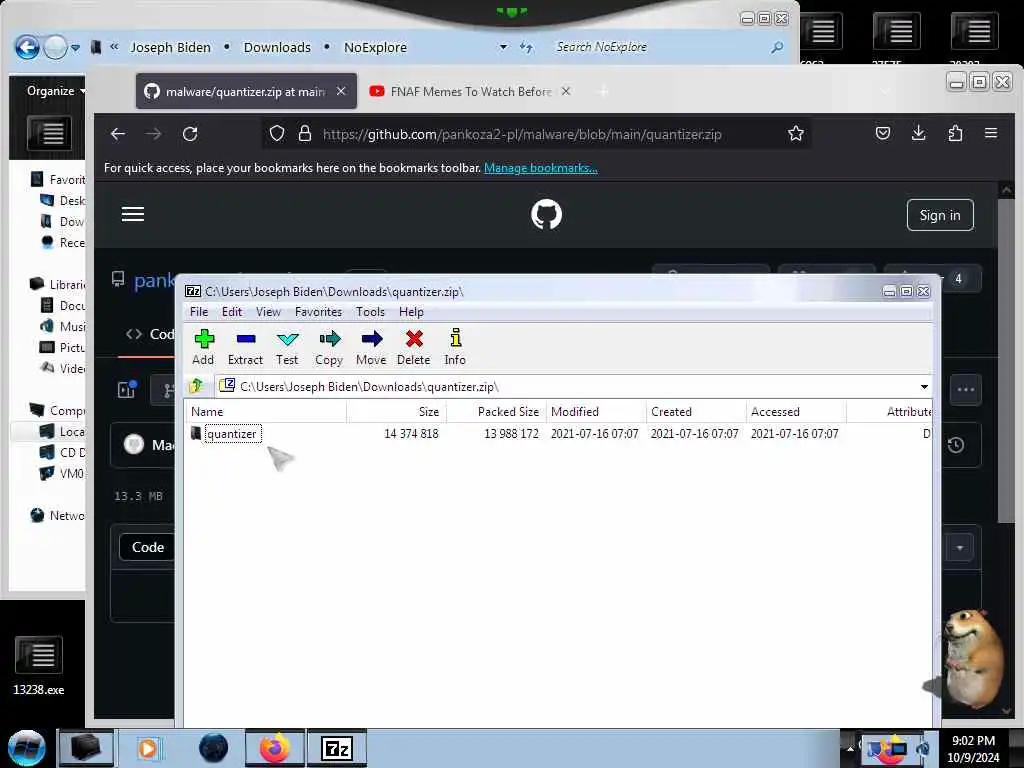Bookmark this page with the star icon
The height and width of the screenshot is (768, 1024).
click(795, 134)
